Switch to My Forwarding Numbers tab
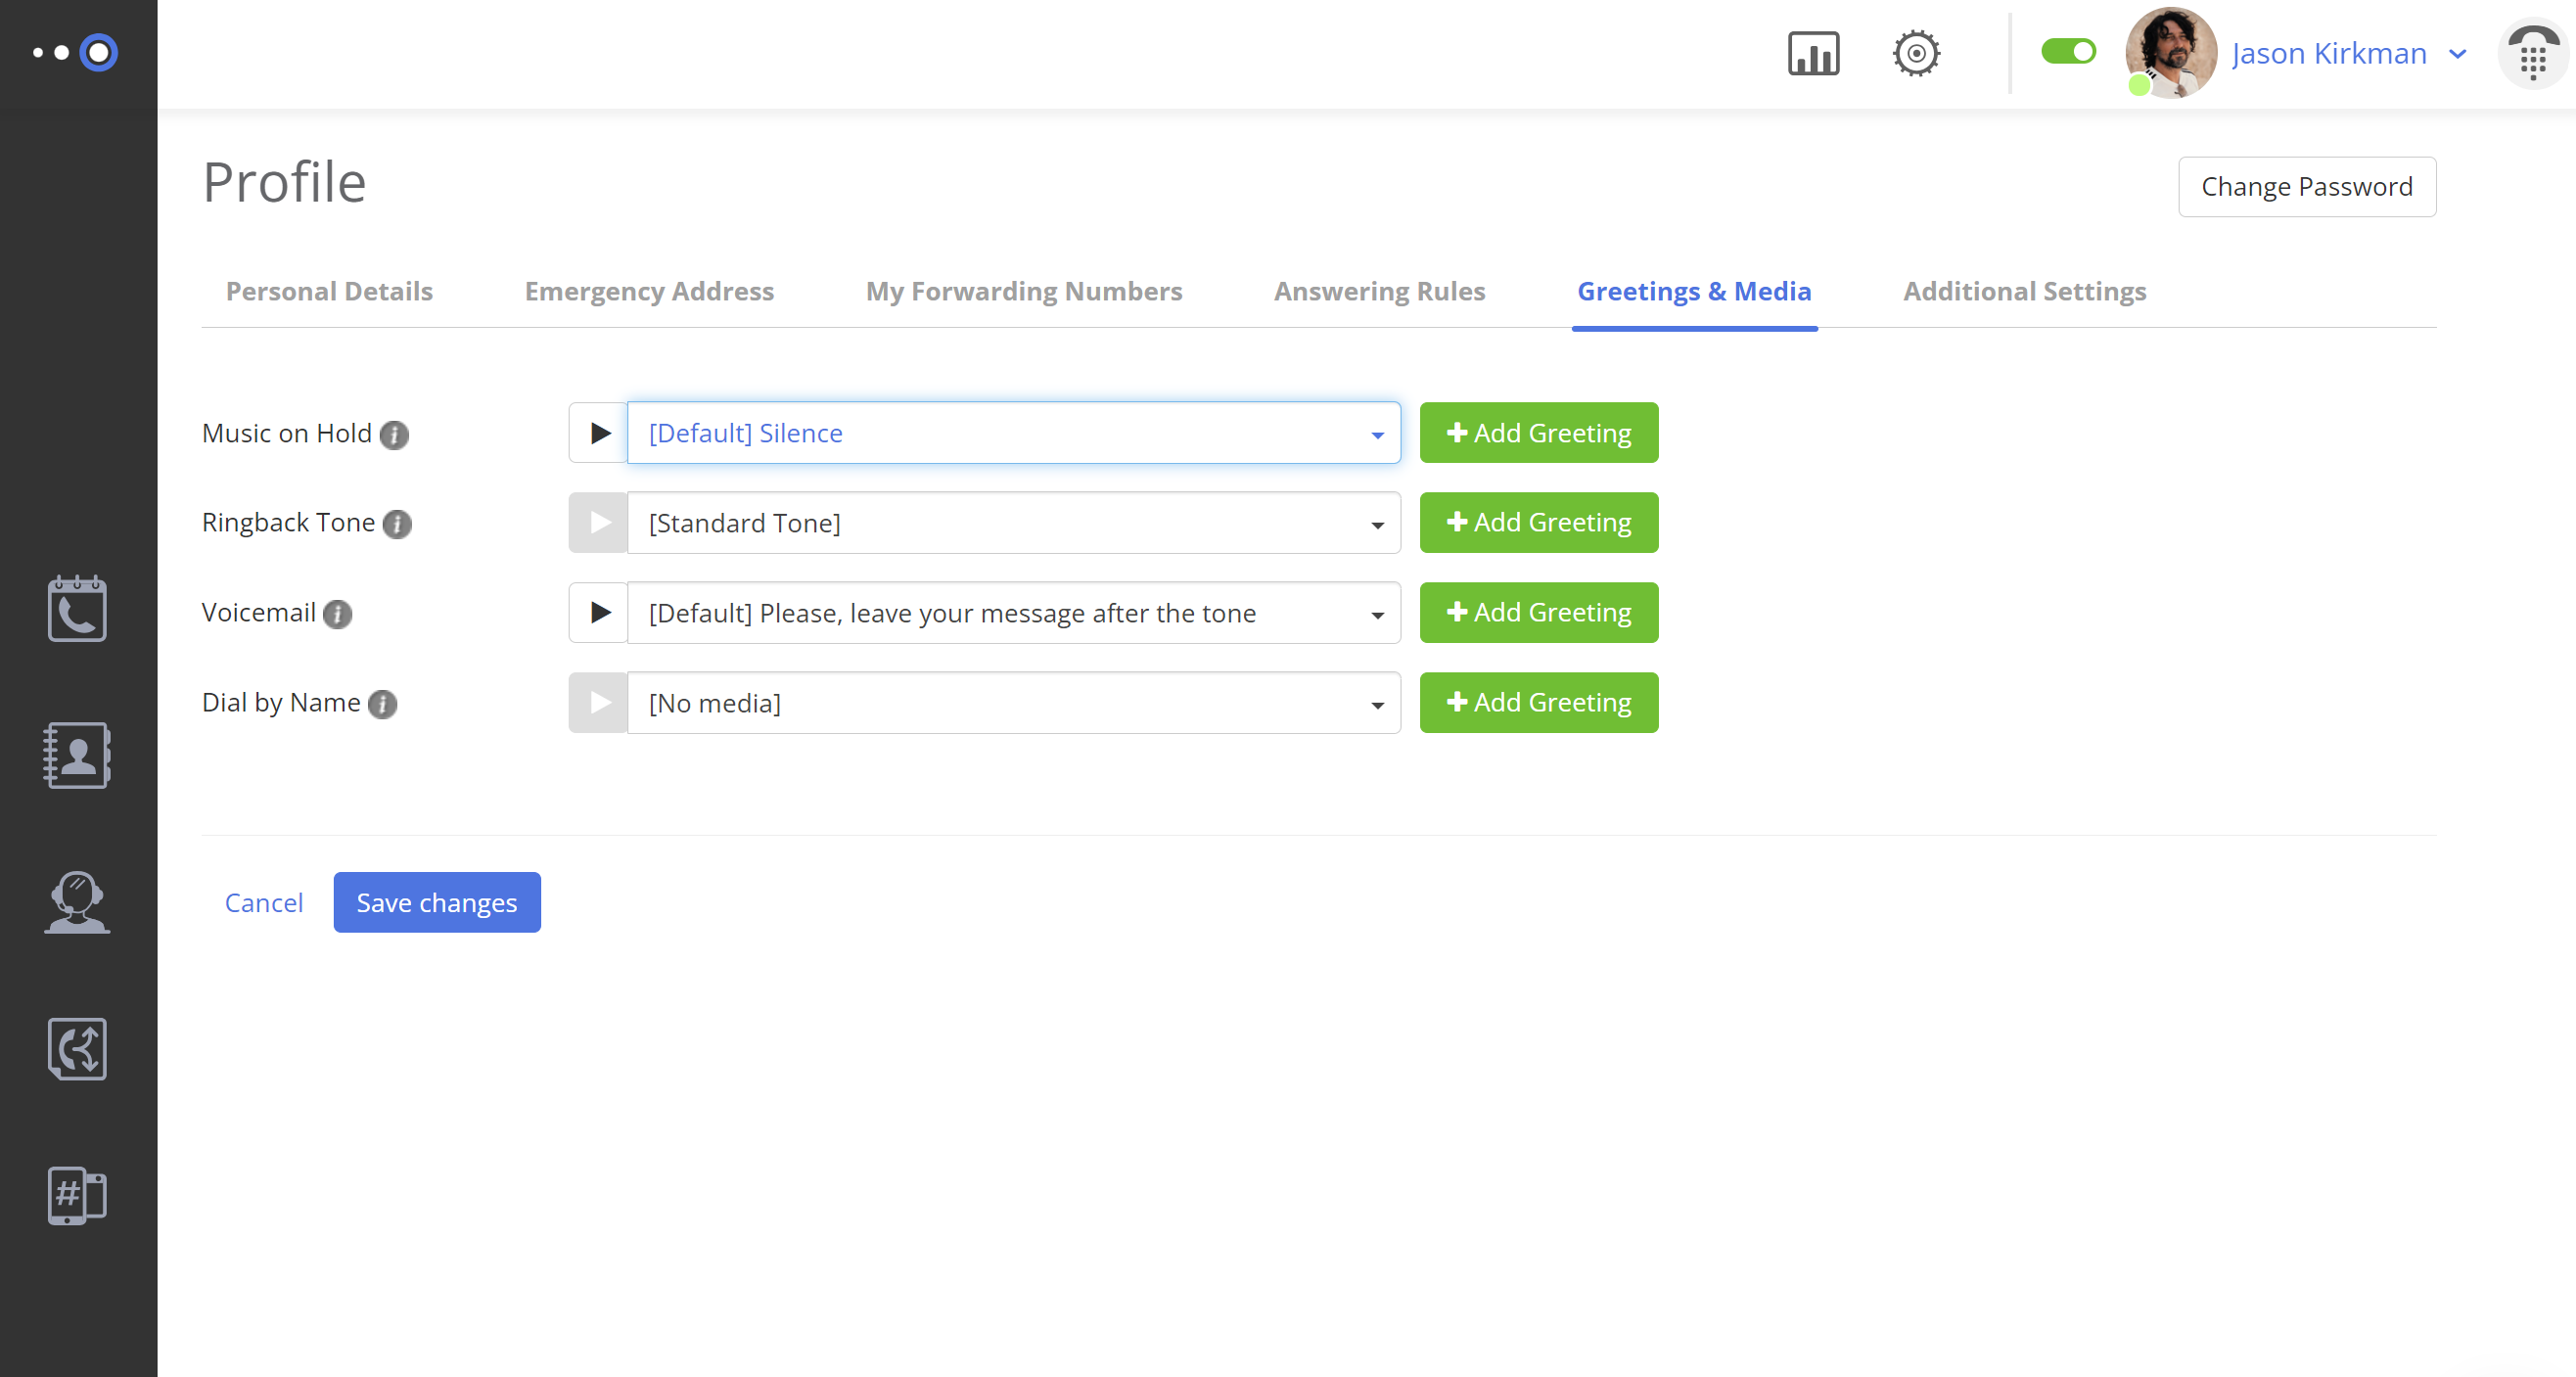The width and height of the screenshot is (2576, 1377). coord(1024,291)
